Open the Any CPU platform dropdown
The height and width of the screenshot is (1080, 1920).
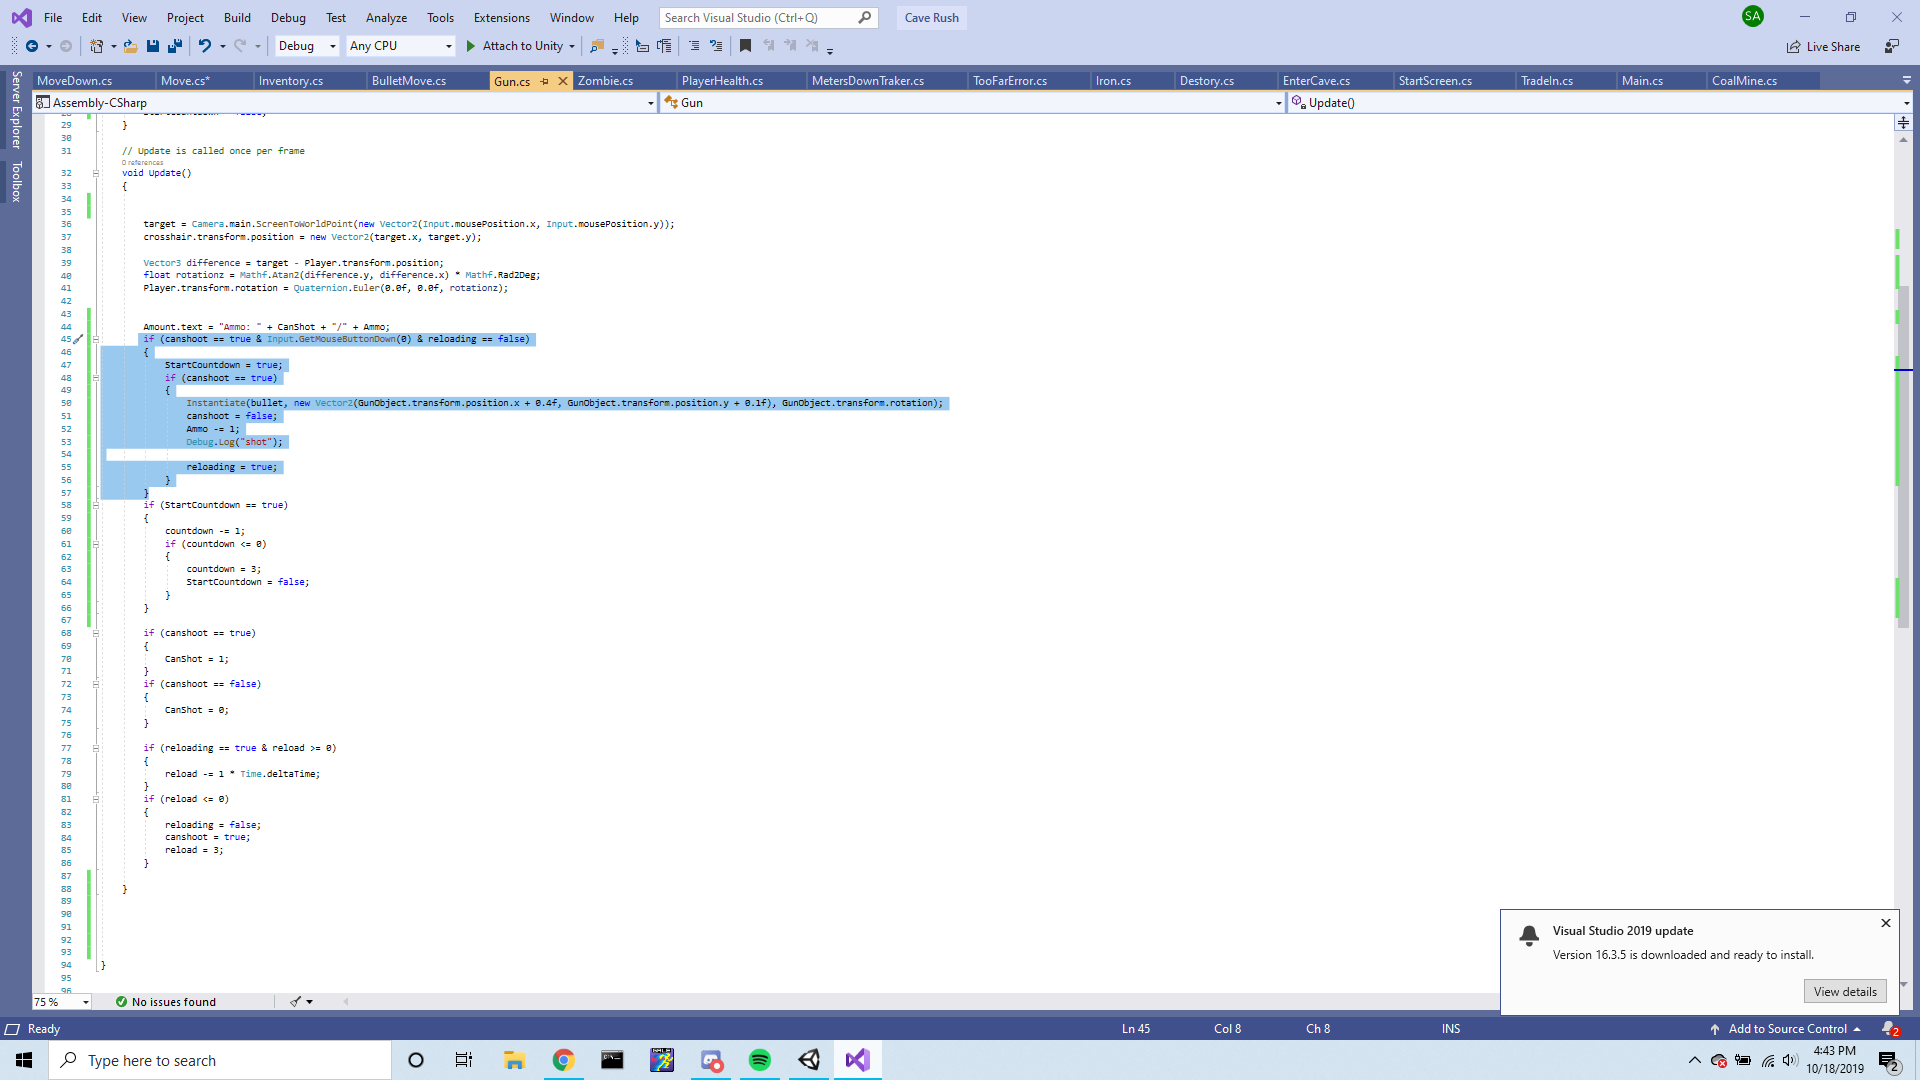click(400, 46)
